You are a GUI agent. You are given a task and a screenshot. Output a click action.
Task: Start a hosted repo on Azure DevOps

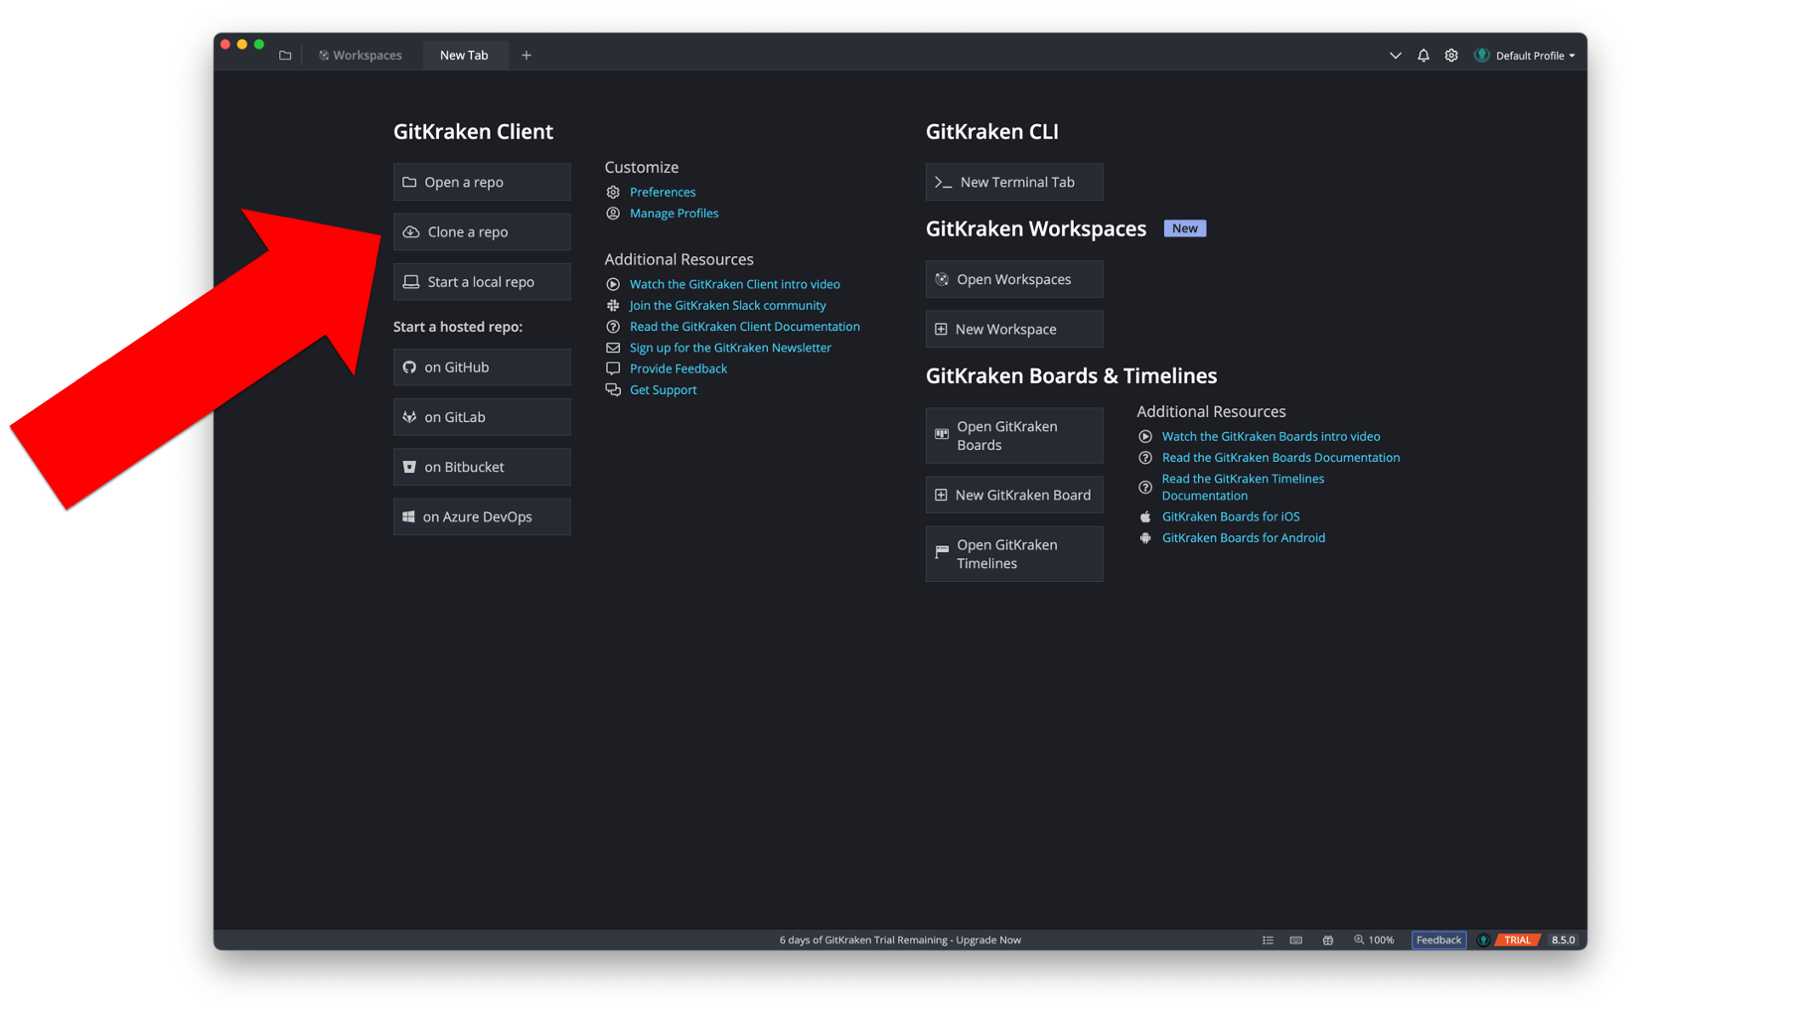(482, 517)
